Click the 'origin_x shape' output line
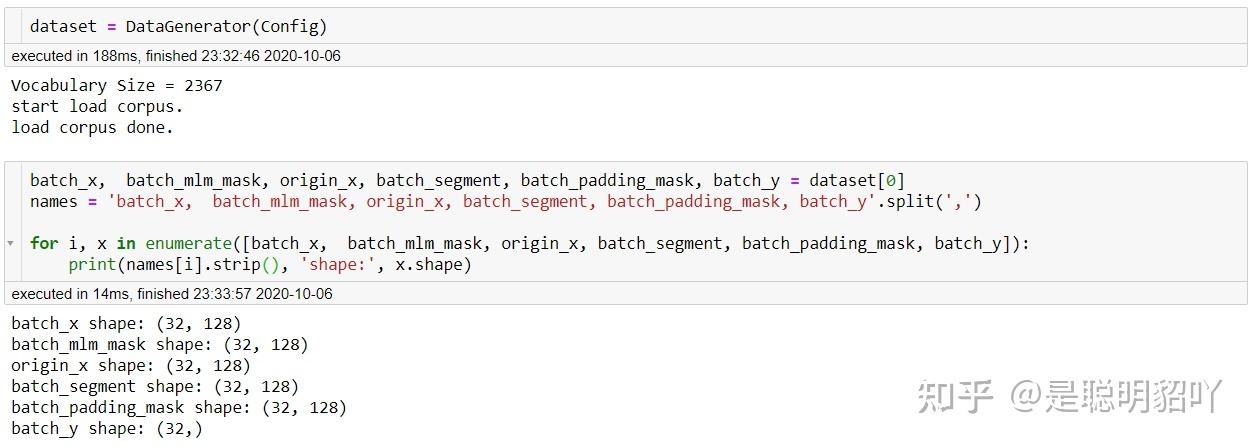Viewport: 1254px width, 447px height. [130, 366]
